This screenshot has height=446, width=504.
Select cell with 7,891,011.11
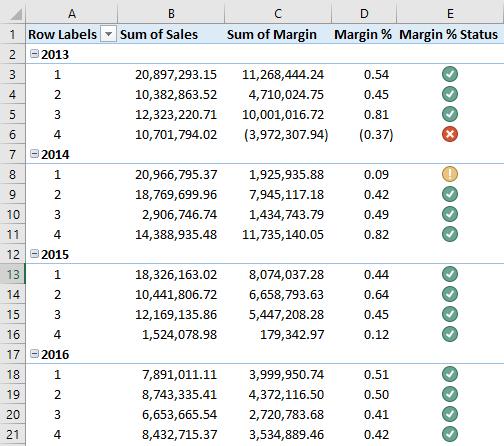pos(171,374)
